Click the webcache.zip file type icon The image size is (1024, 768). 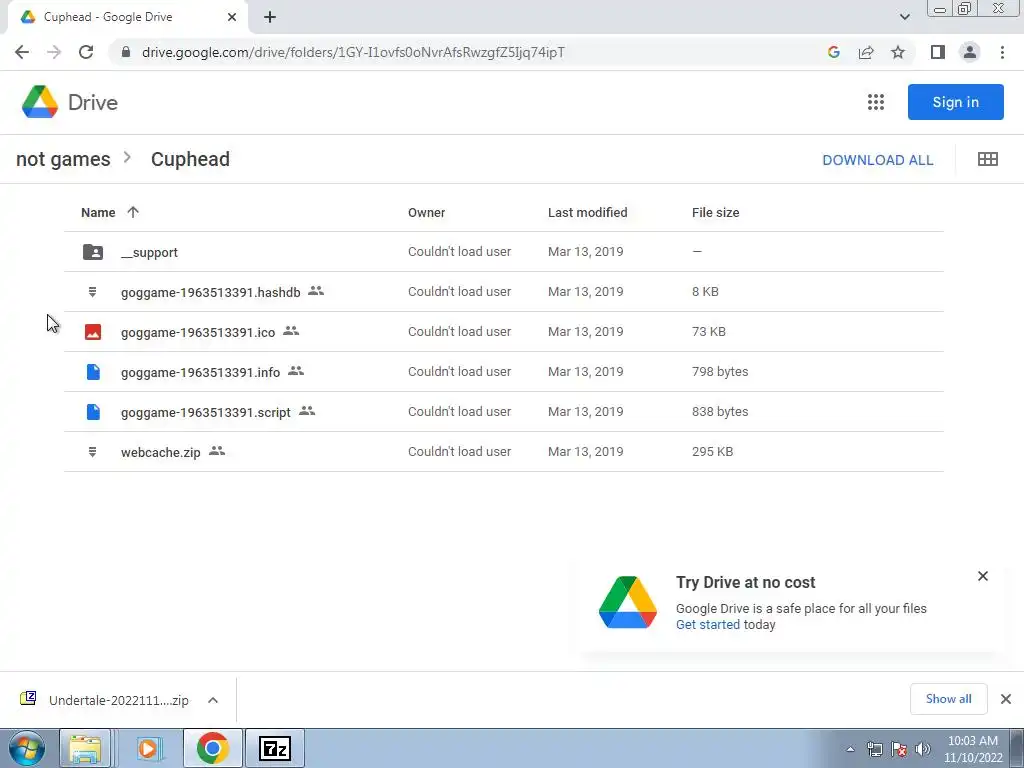coord(93,452)
